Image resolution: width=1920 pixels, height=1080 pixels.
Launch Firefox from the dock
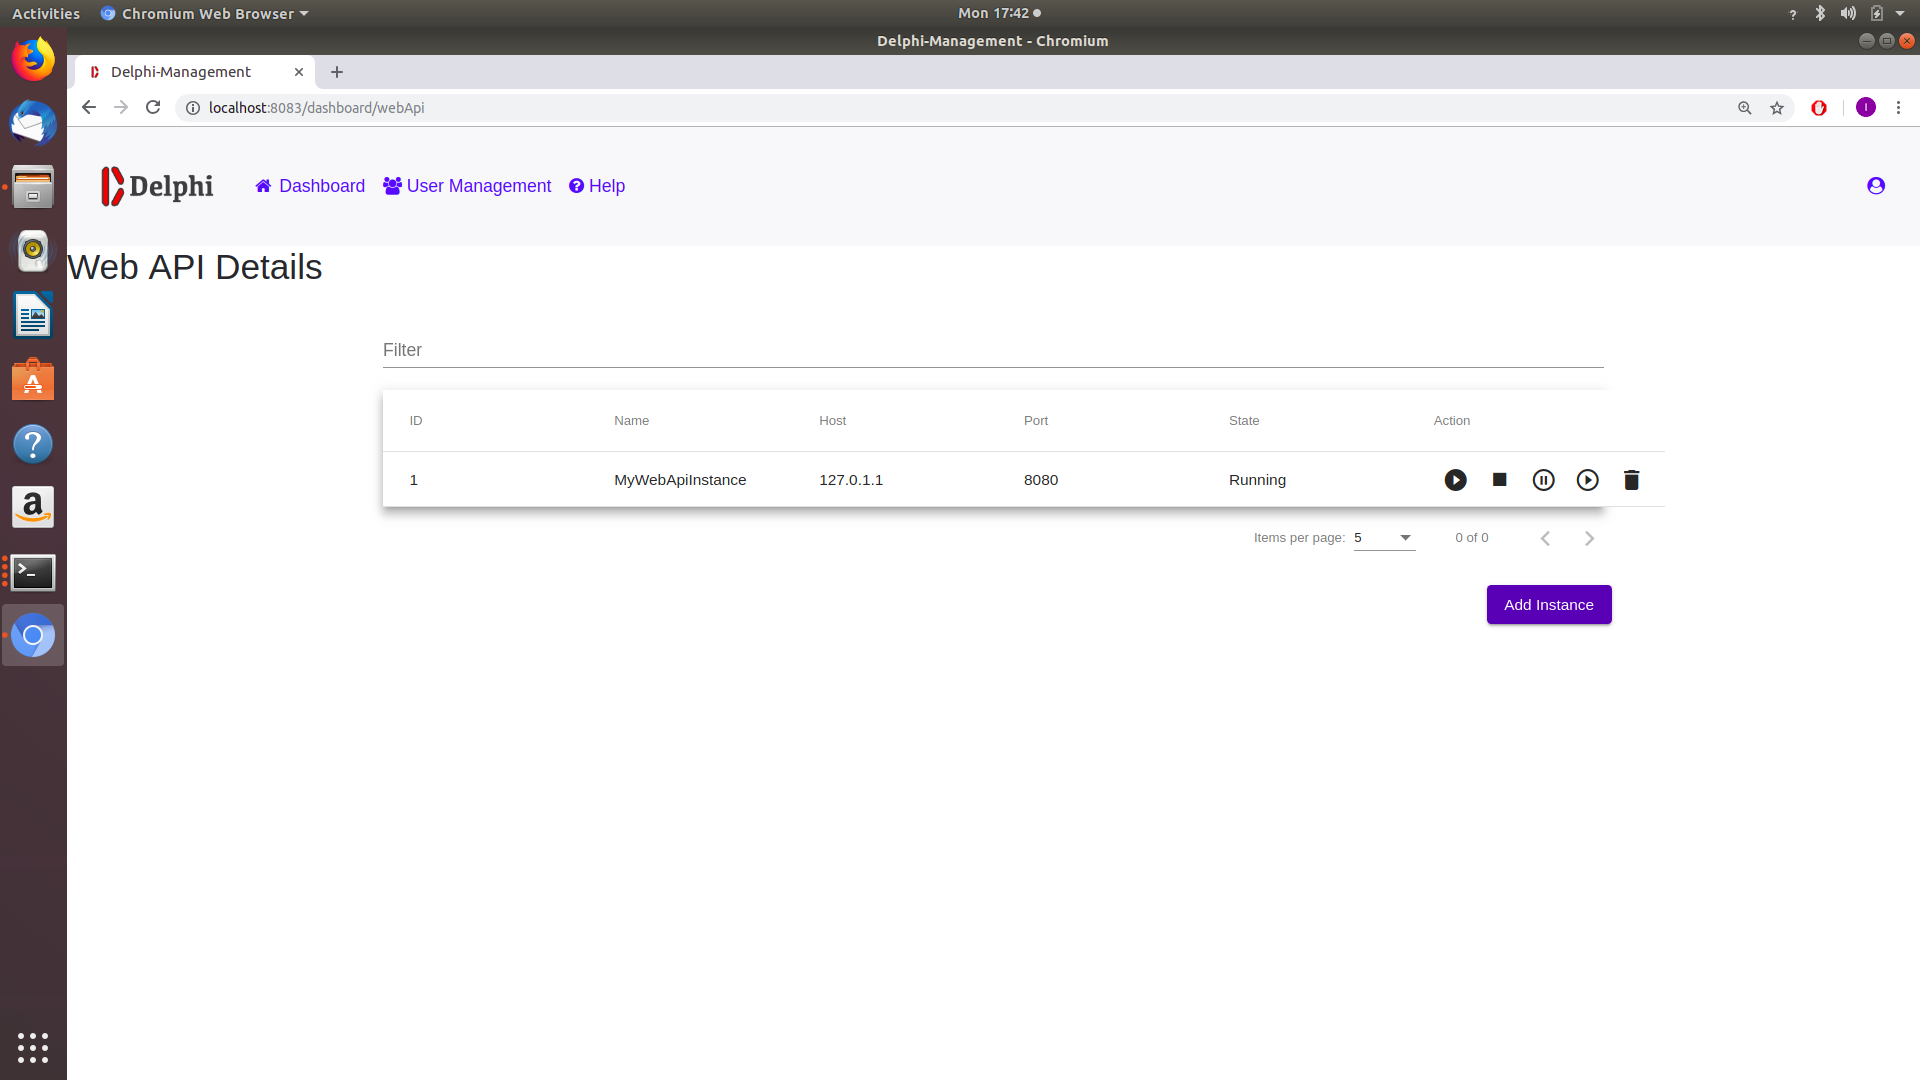[x=33, y=60]
